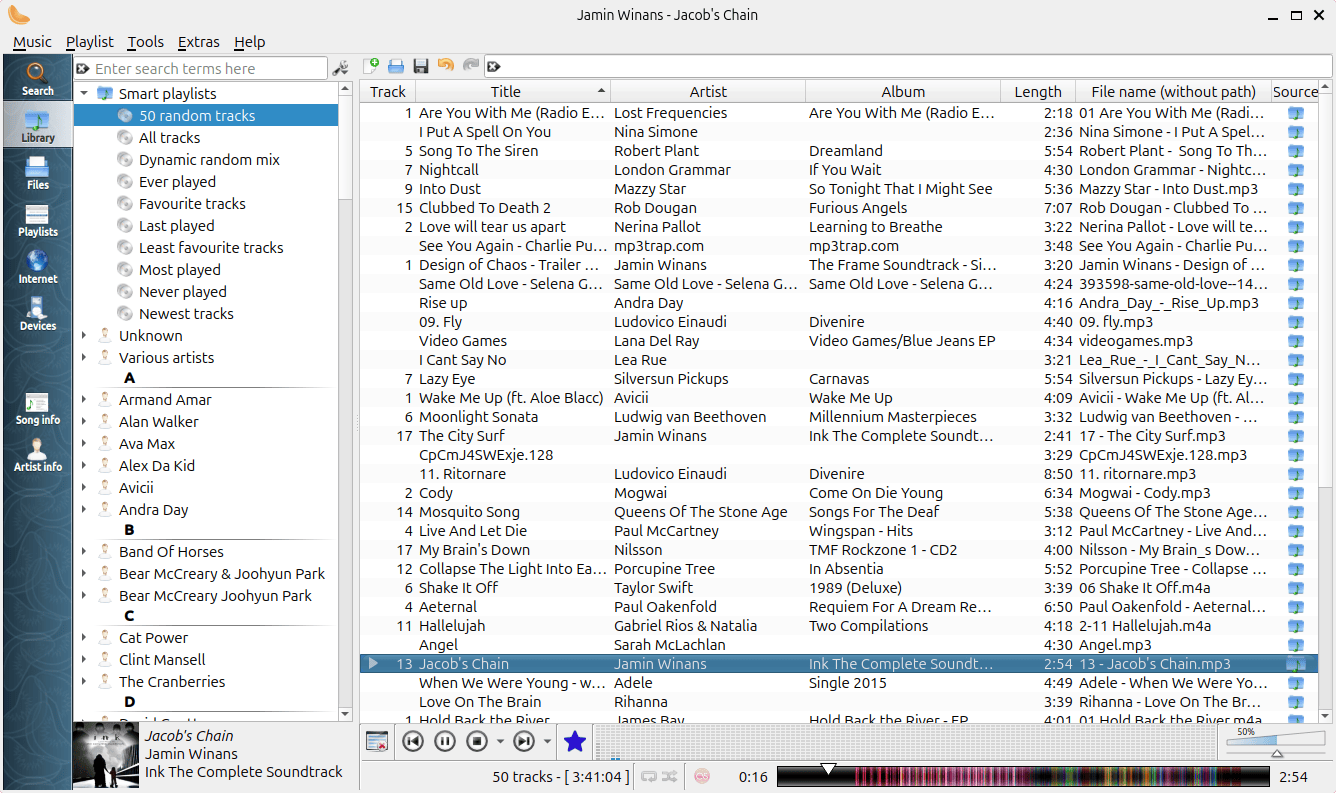This screenshot has height=793, width=1336.
Task: Open the library wrench options icon
Action: tap(340, 68)
